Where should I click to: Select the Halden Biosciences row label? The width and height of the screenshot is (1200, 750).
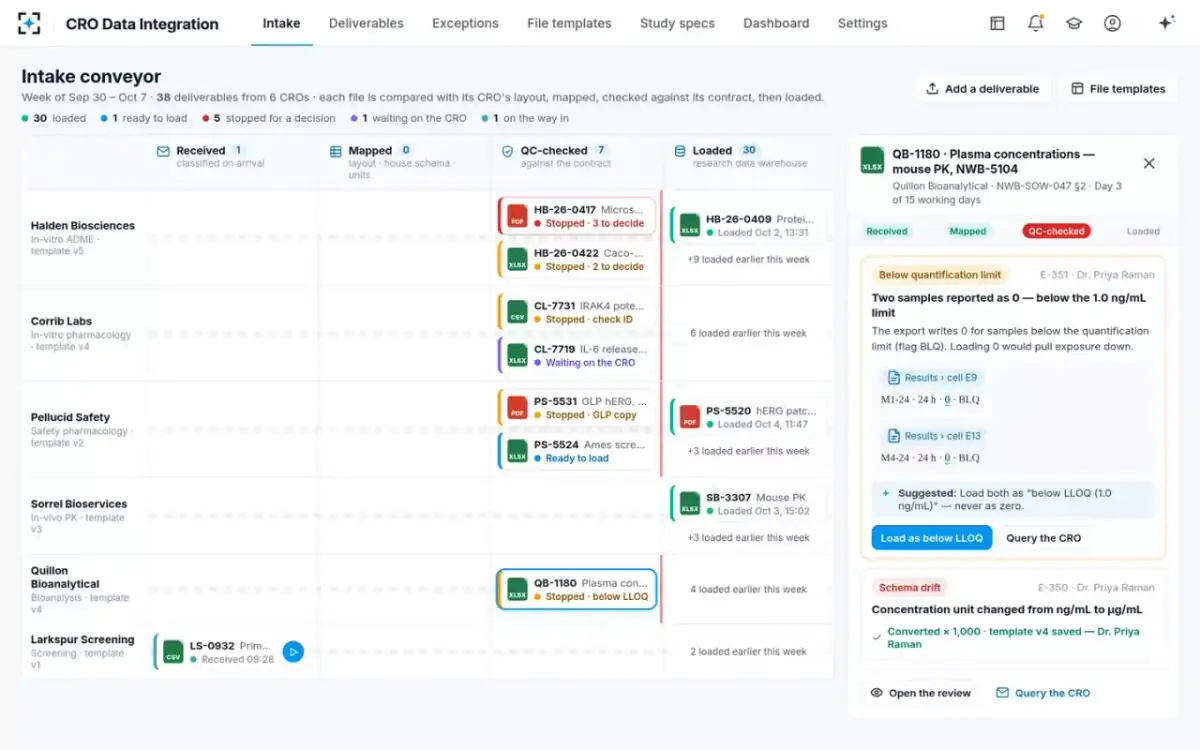(83, 226)
